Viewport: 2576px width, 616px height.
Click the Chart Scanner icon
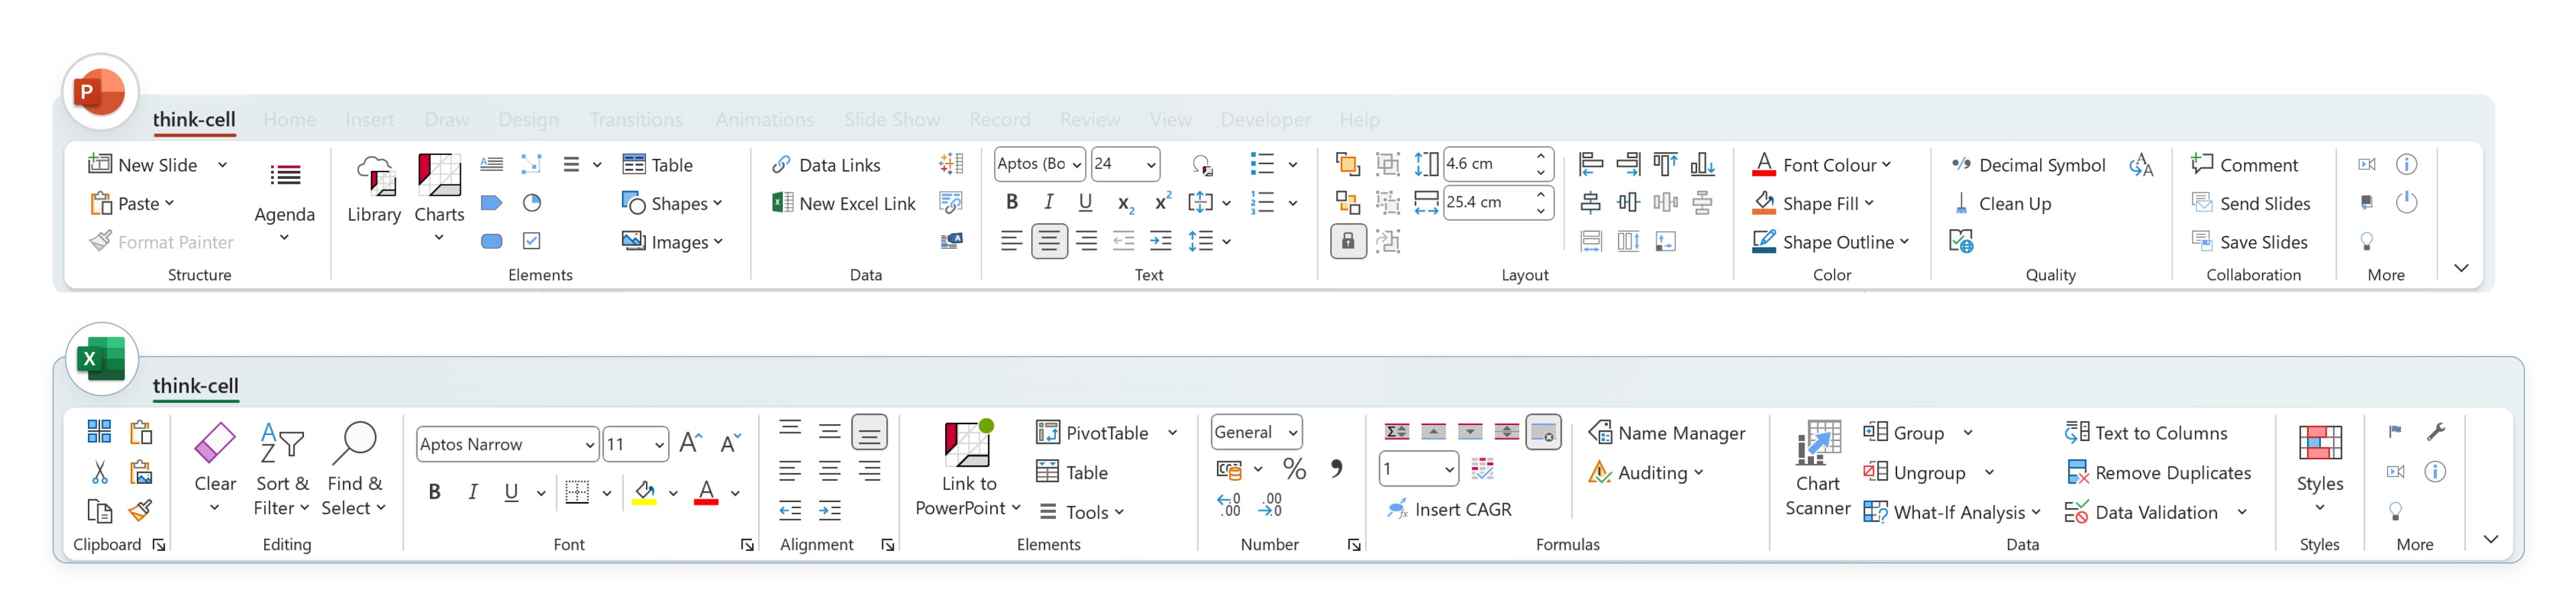1817,445
